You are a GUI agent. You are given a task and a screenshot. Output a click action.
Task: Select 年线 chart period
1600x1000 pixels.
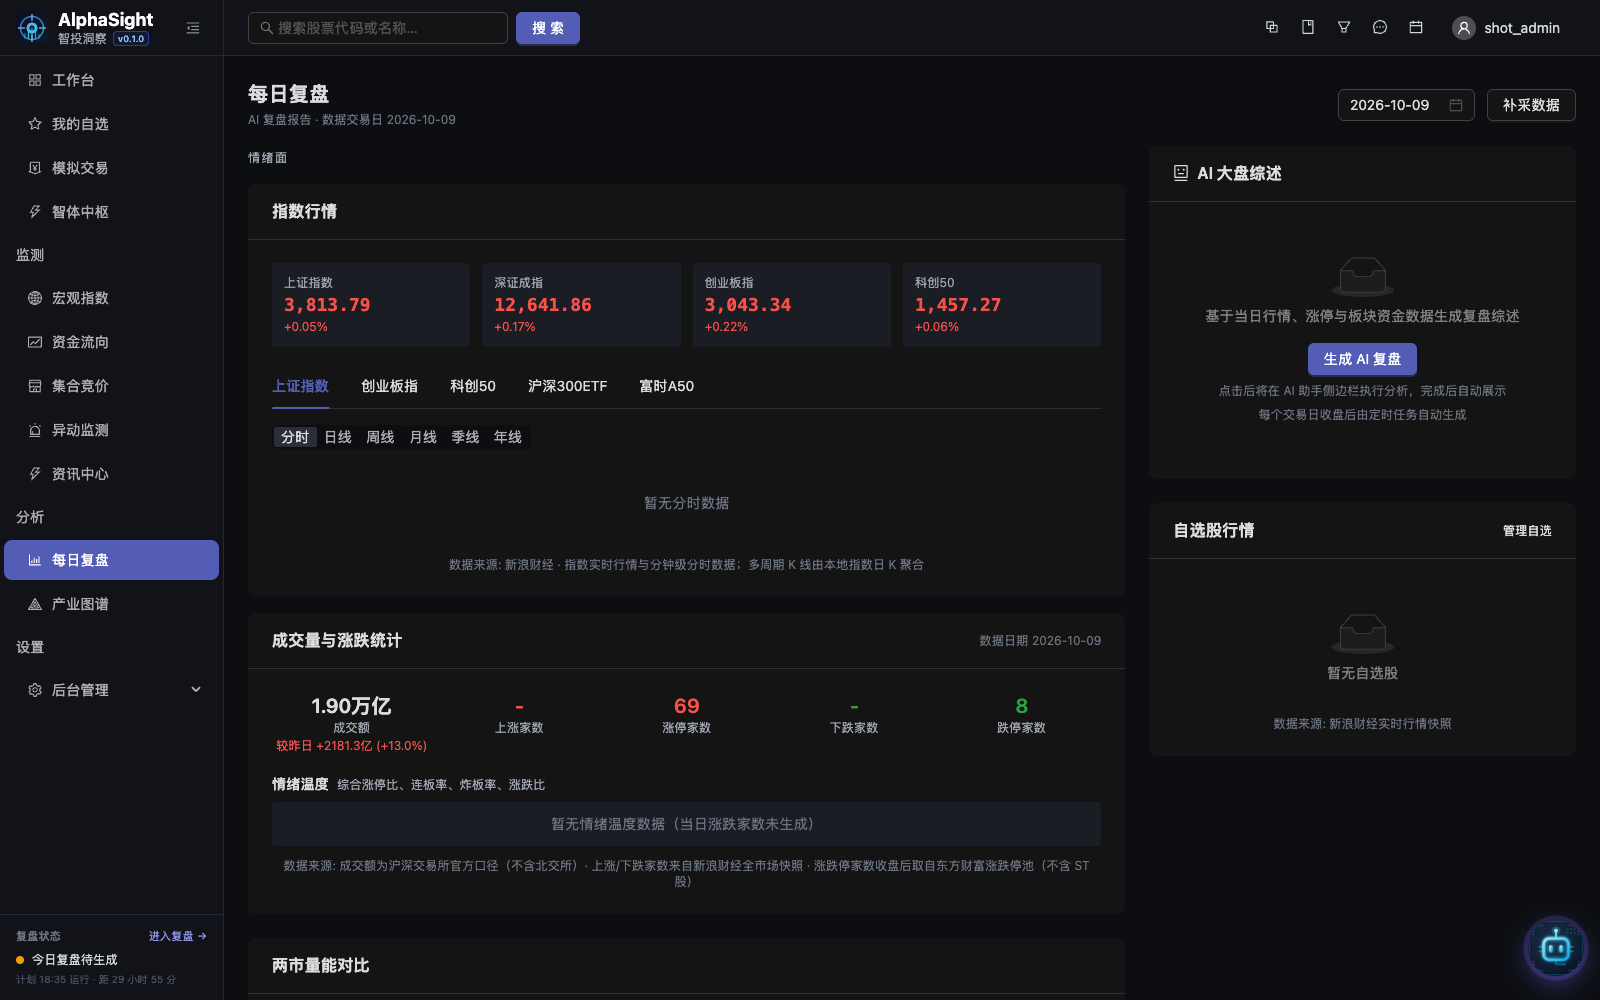pyautogui.click(x=508, y=437)
